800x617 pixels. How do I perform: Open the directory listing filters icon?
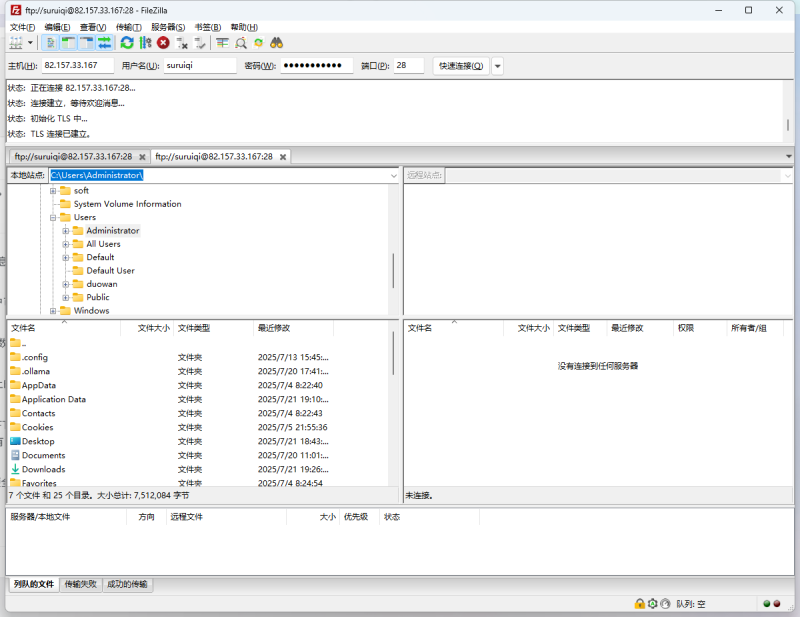(x=223, y=43)
